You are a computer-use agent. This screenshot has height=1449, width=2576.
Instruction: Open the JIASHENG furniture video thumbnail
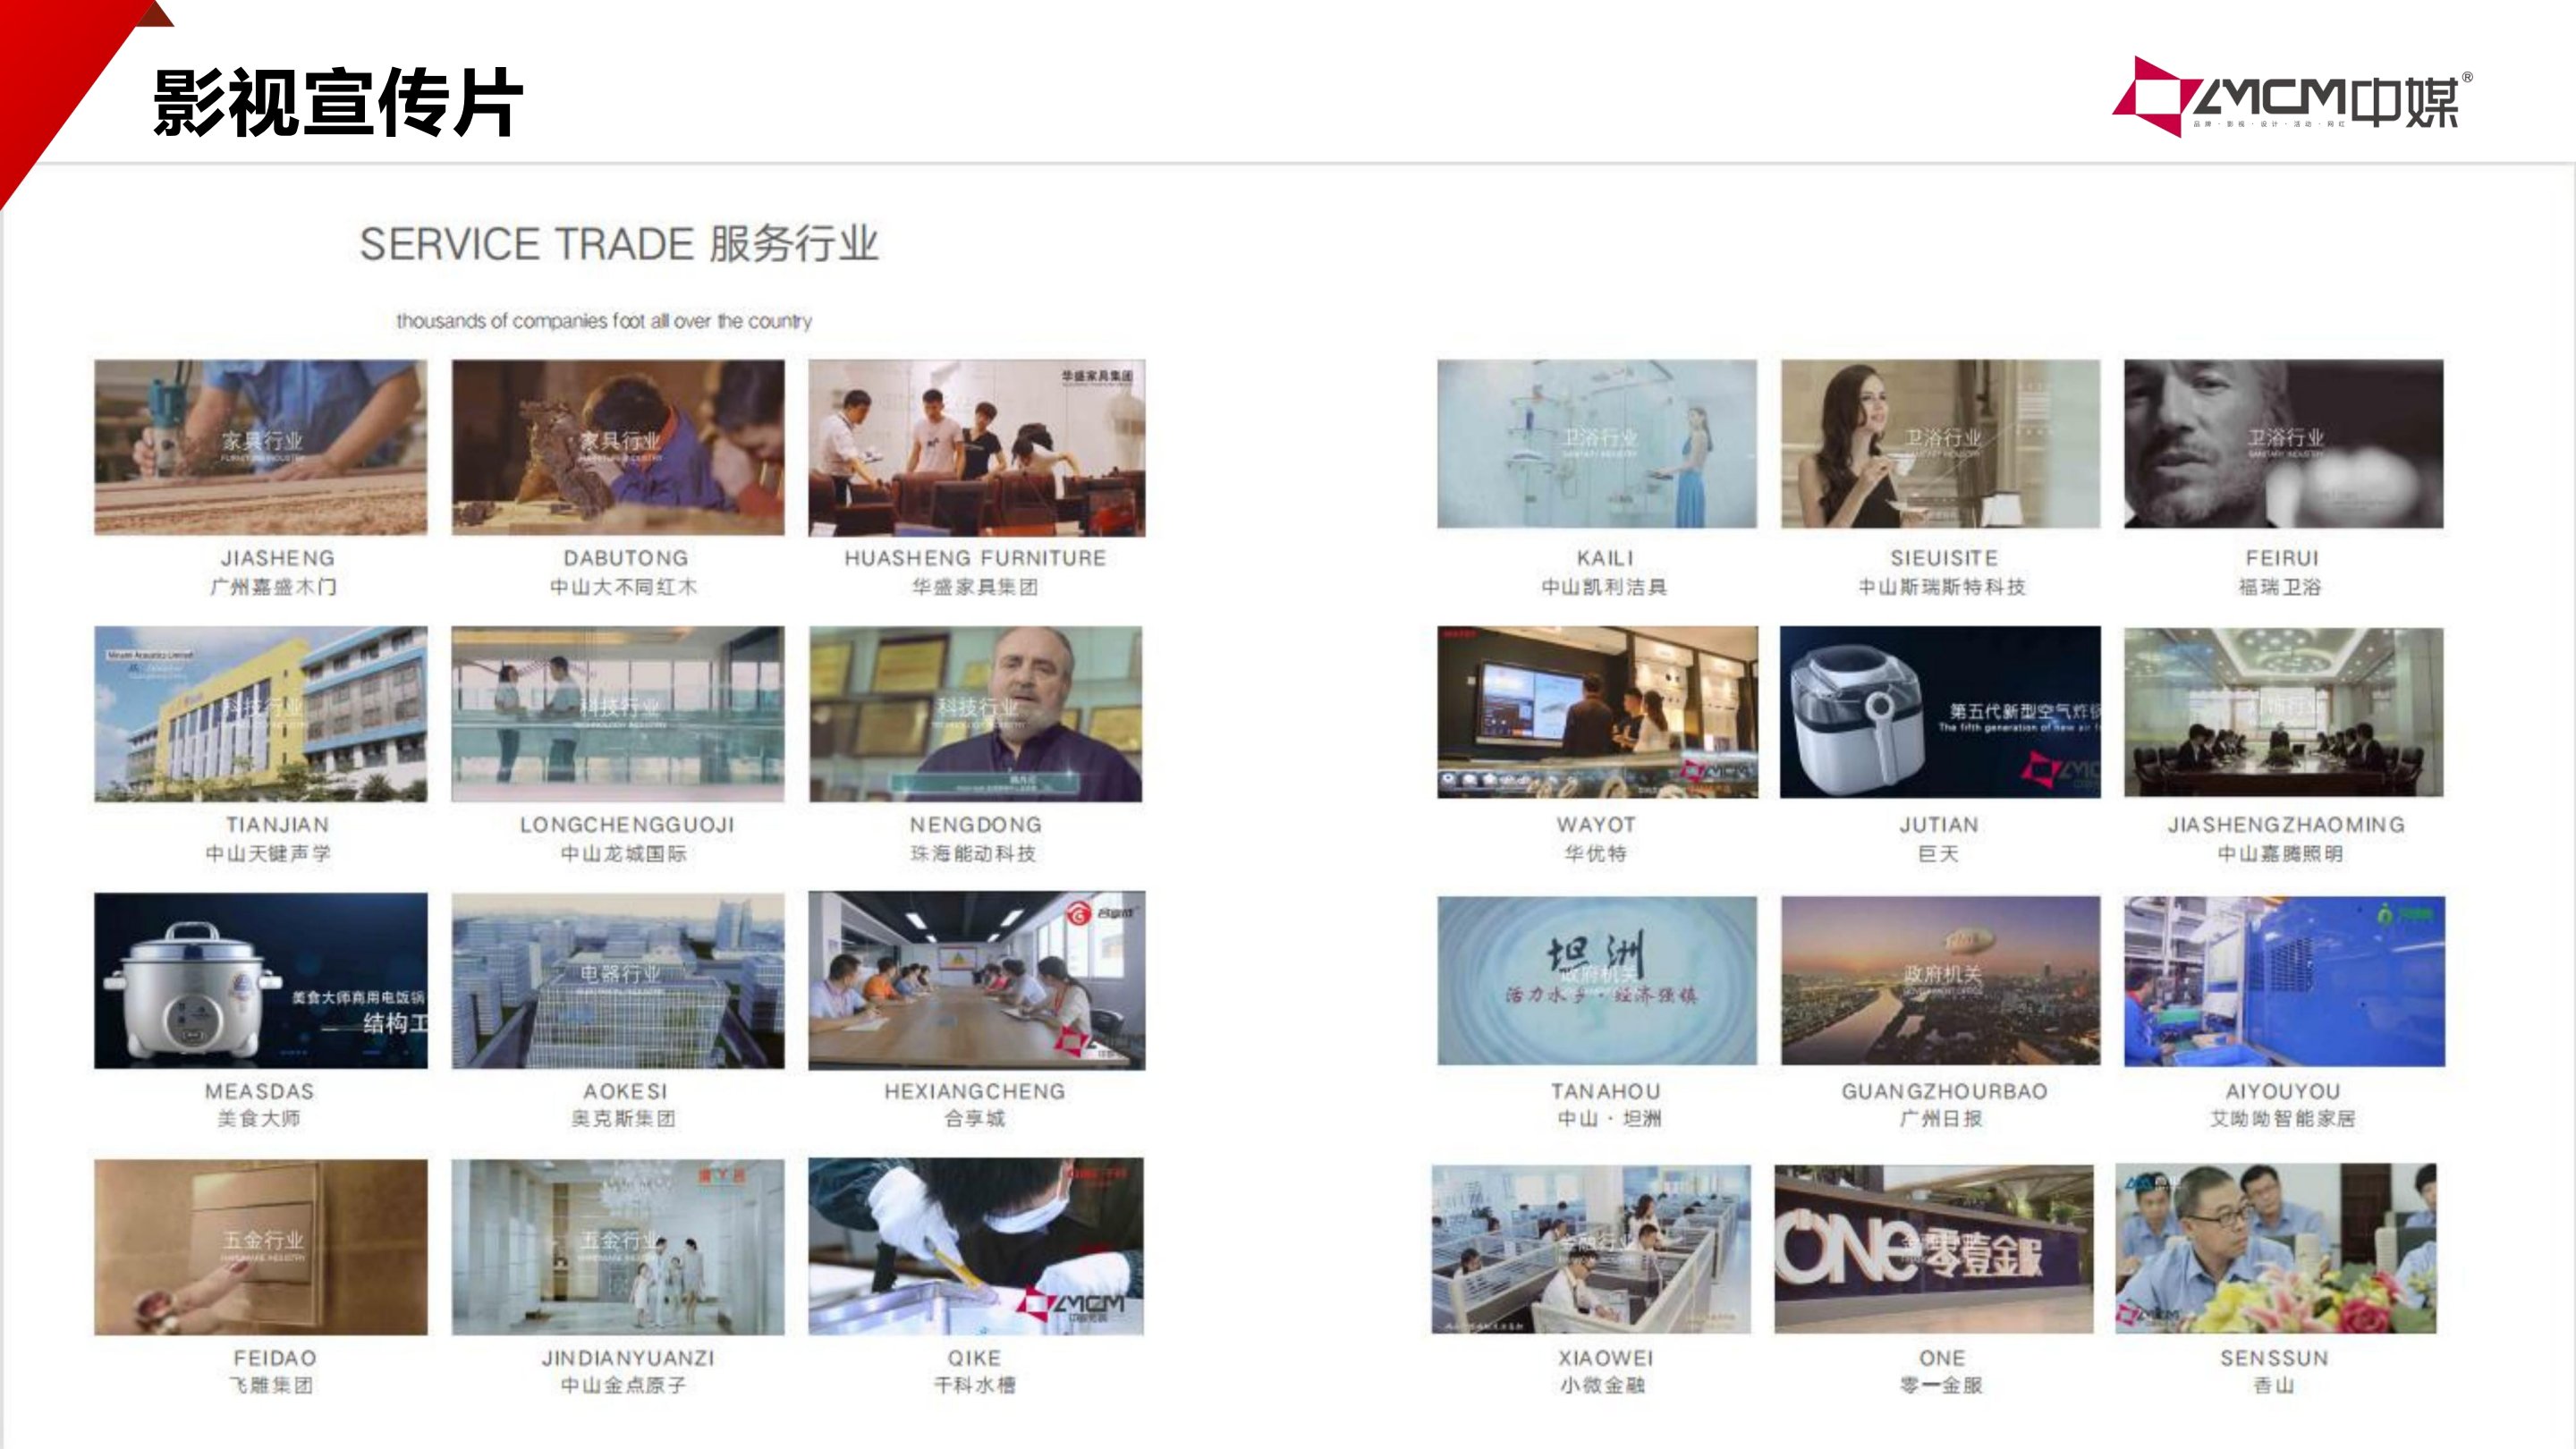pos(260,447)
